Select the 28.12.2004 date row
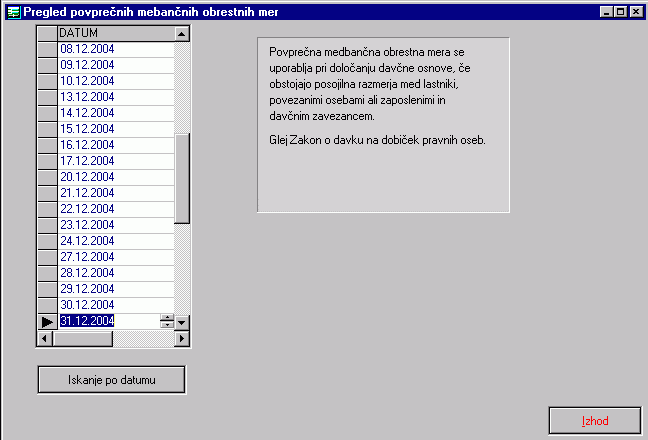 pyautogui.click(x=116, y=273)
